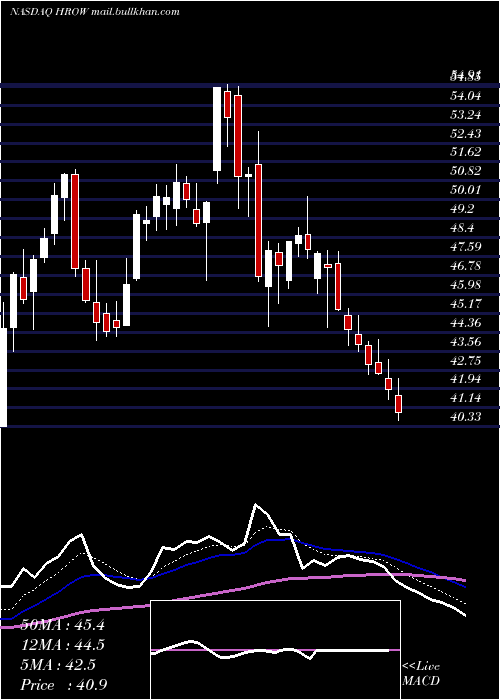
Task: Click the 52.43 price axis label
Action: pos(465,133)
